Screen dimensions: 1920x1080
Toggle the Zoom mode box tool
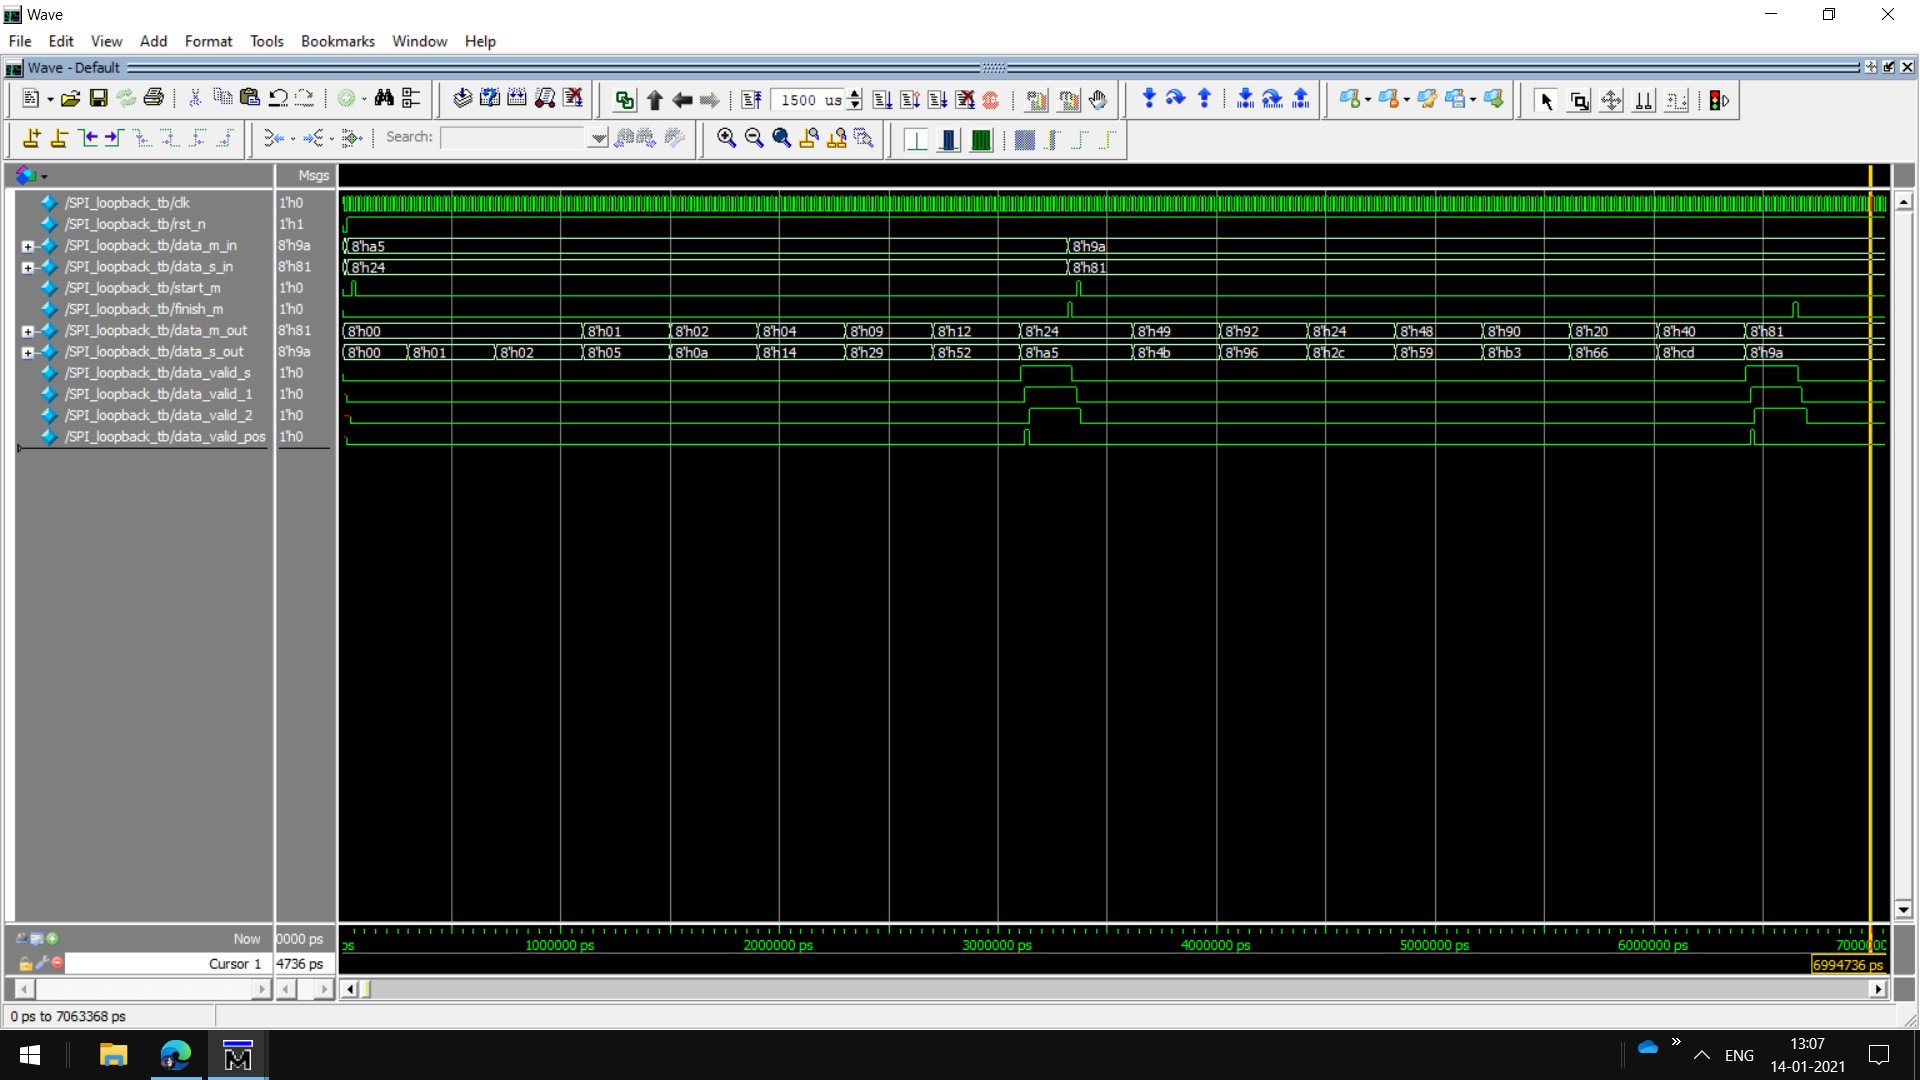click(1579, 101)
